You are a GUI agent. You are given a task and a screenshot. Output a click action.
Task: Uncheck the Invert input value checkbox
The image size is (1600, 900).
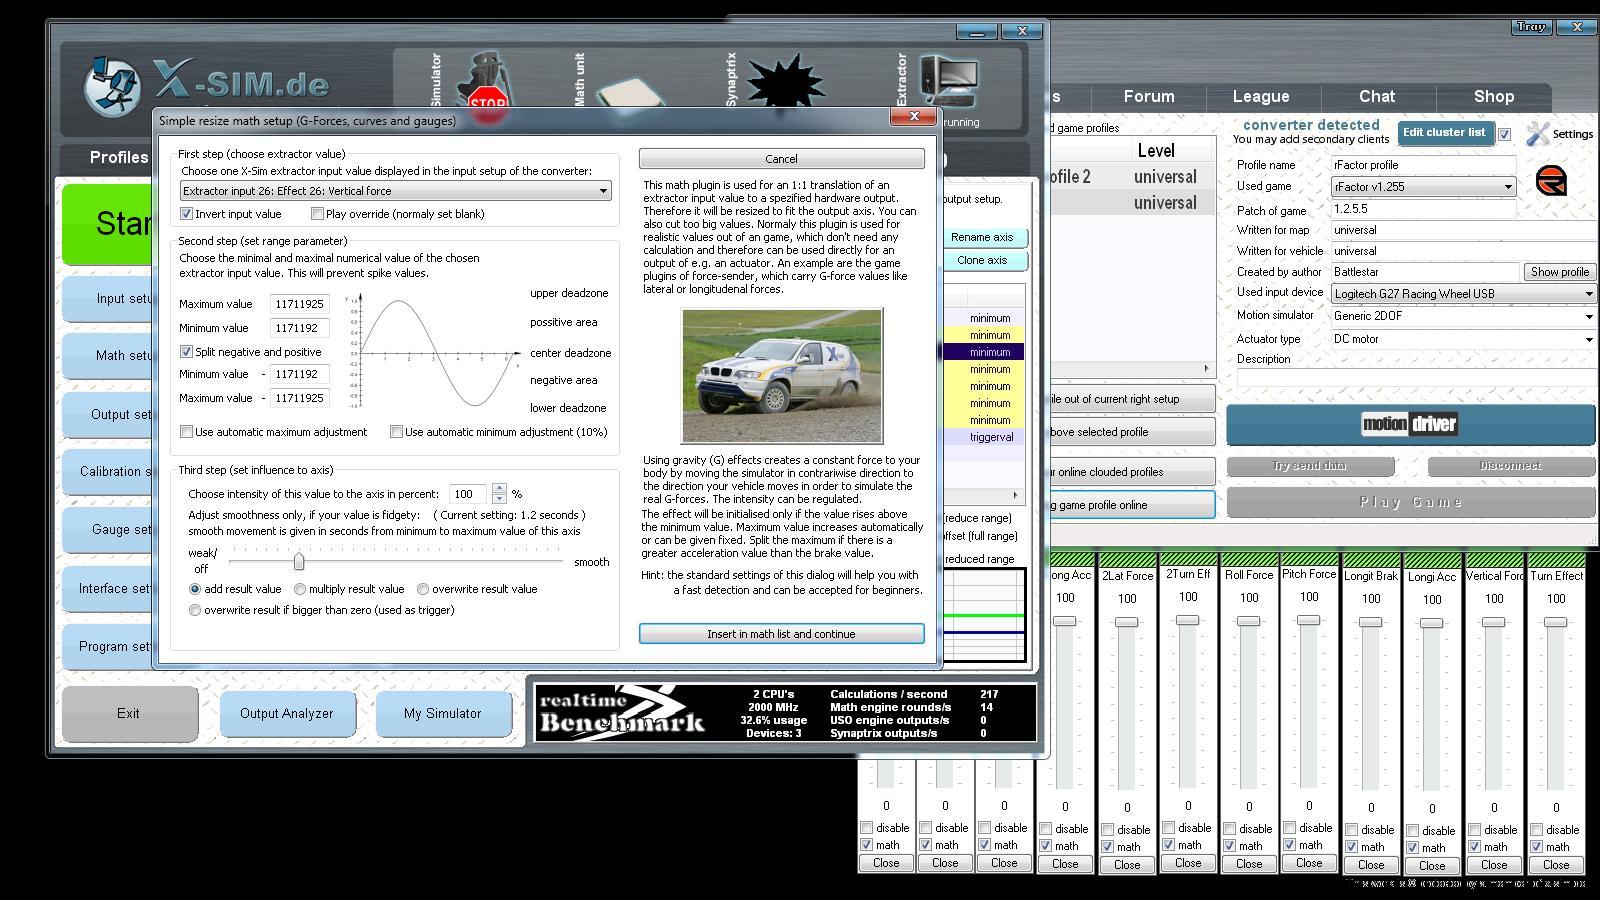pos(187,214)
